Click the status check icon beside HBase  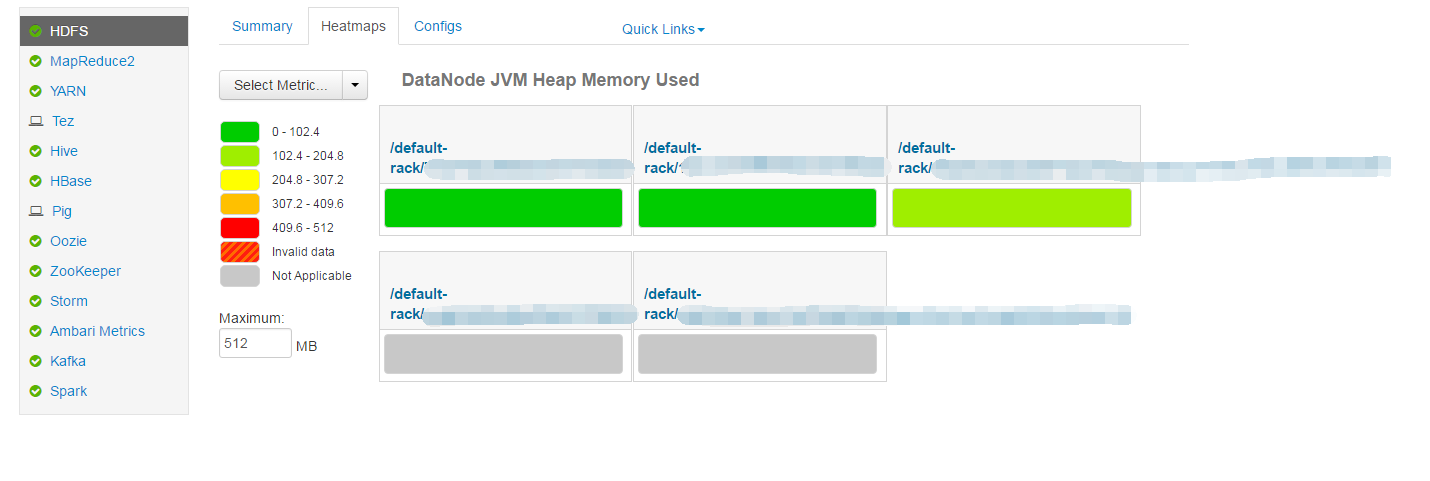36,181
